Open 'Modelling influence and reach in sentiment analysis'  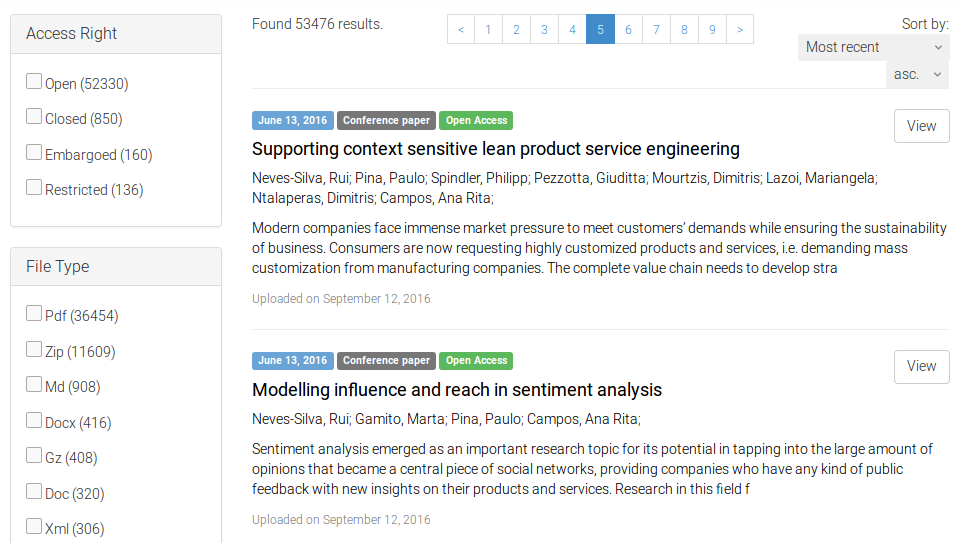pos(456,390)
